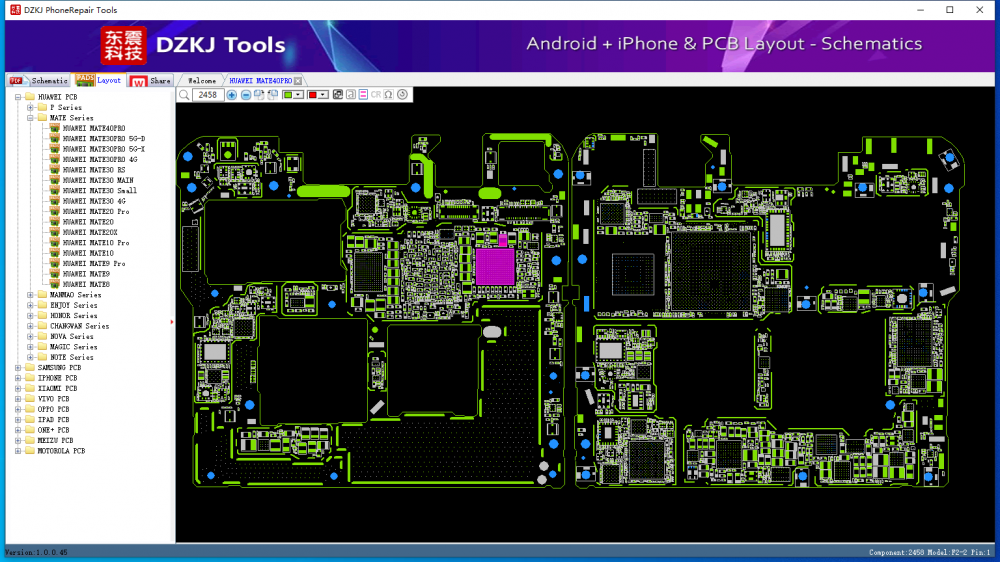Screen dimensions: 1000x562
Task: Select HUAWEI MATE30 RS in the tree
Action: (x=94, y=170)
